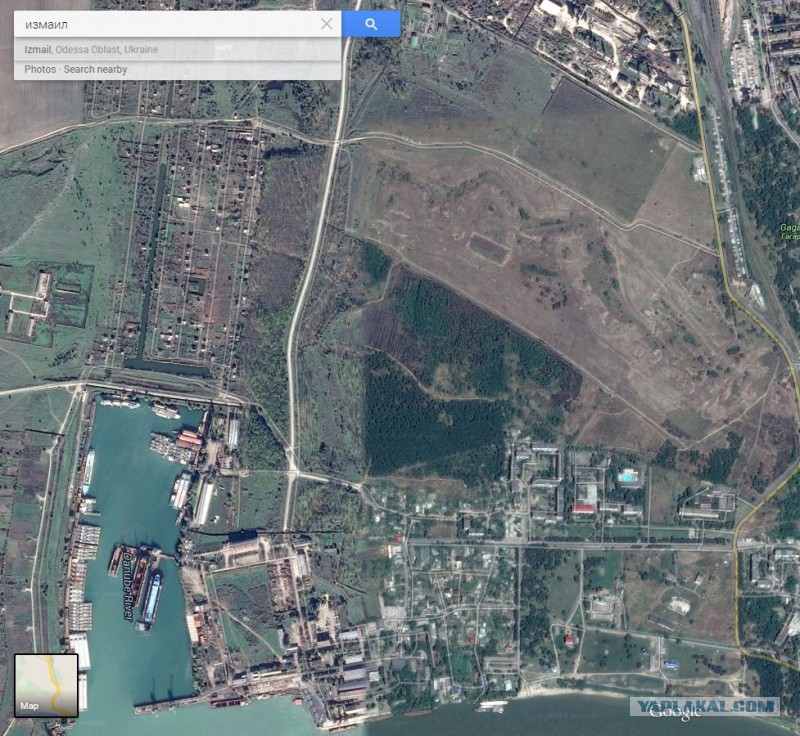Viewport: 800px width, 736px height.
Task: Switch to Map view using the thumbnail
Action: (x=46, y=686)
